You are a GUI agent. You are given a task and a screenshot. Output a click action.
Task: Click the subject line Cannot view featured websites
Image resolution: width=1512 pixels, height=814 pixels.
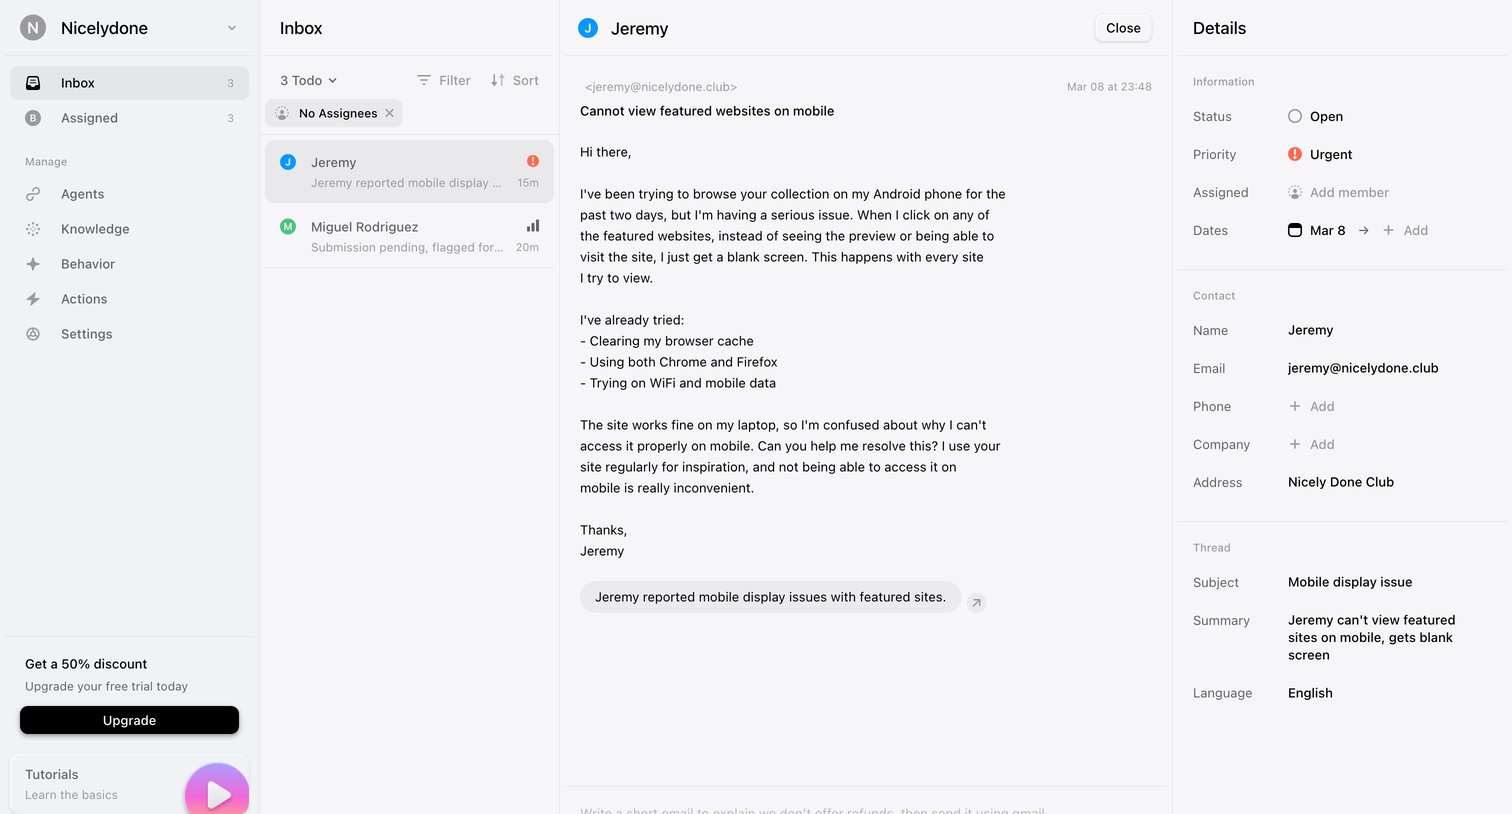pos(707,111)
